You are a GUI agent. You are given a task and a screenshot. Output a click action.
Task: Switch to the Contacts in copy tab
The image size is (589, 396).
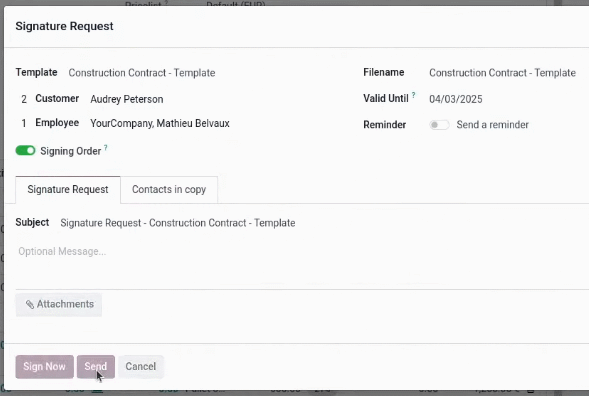tap(169, 189)
